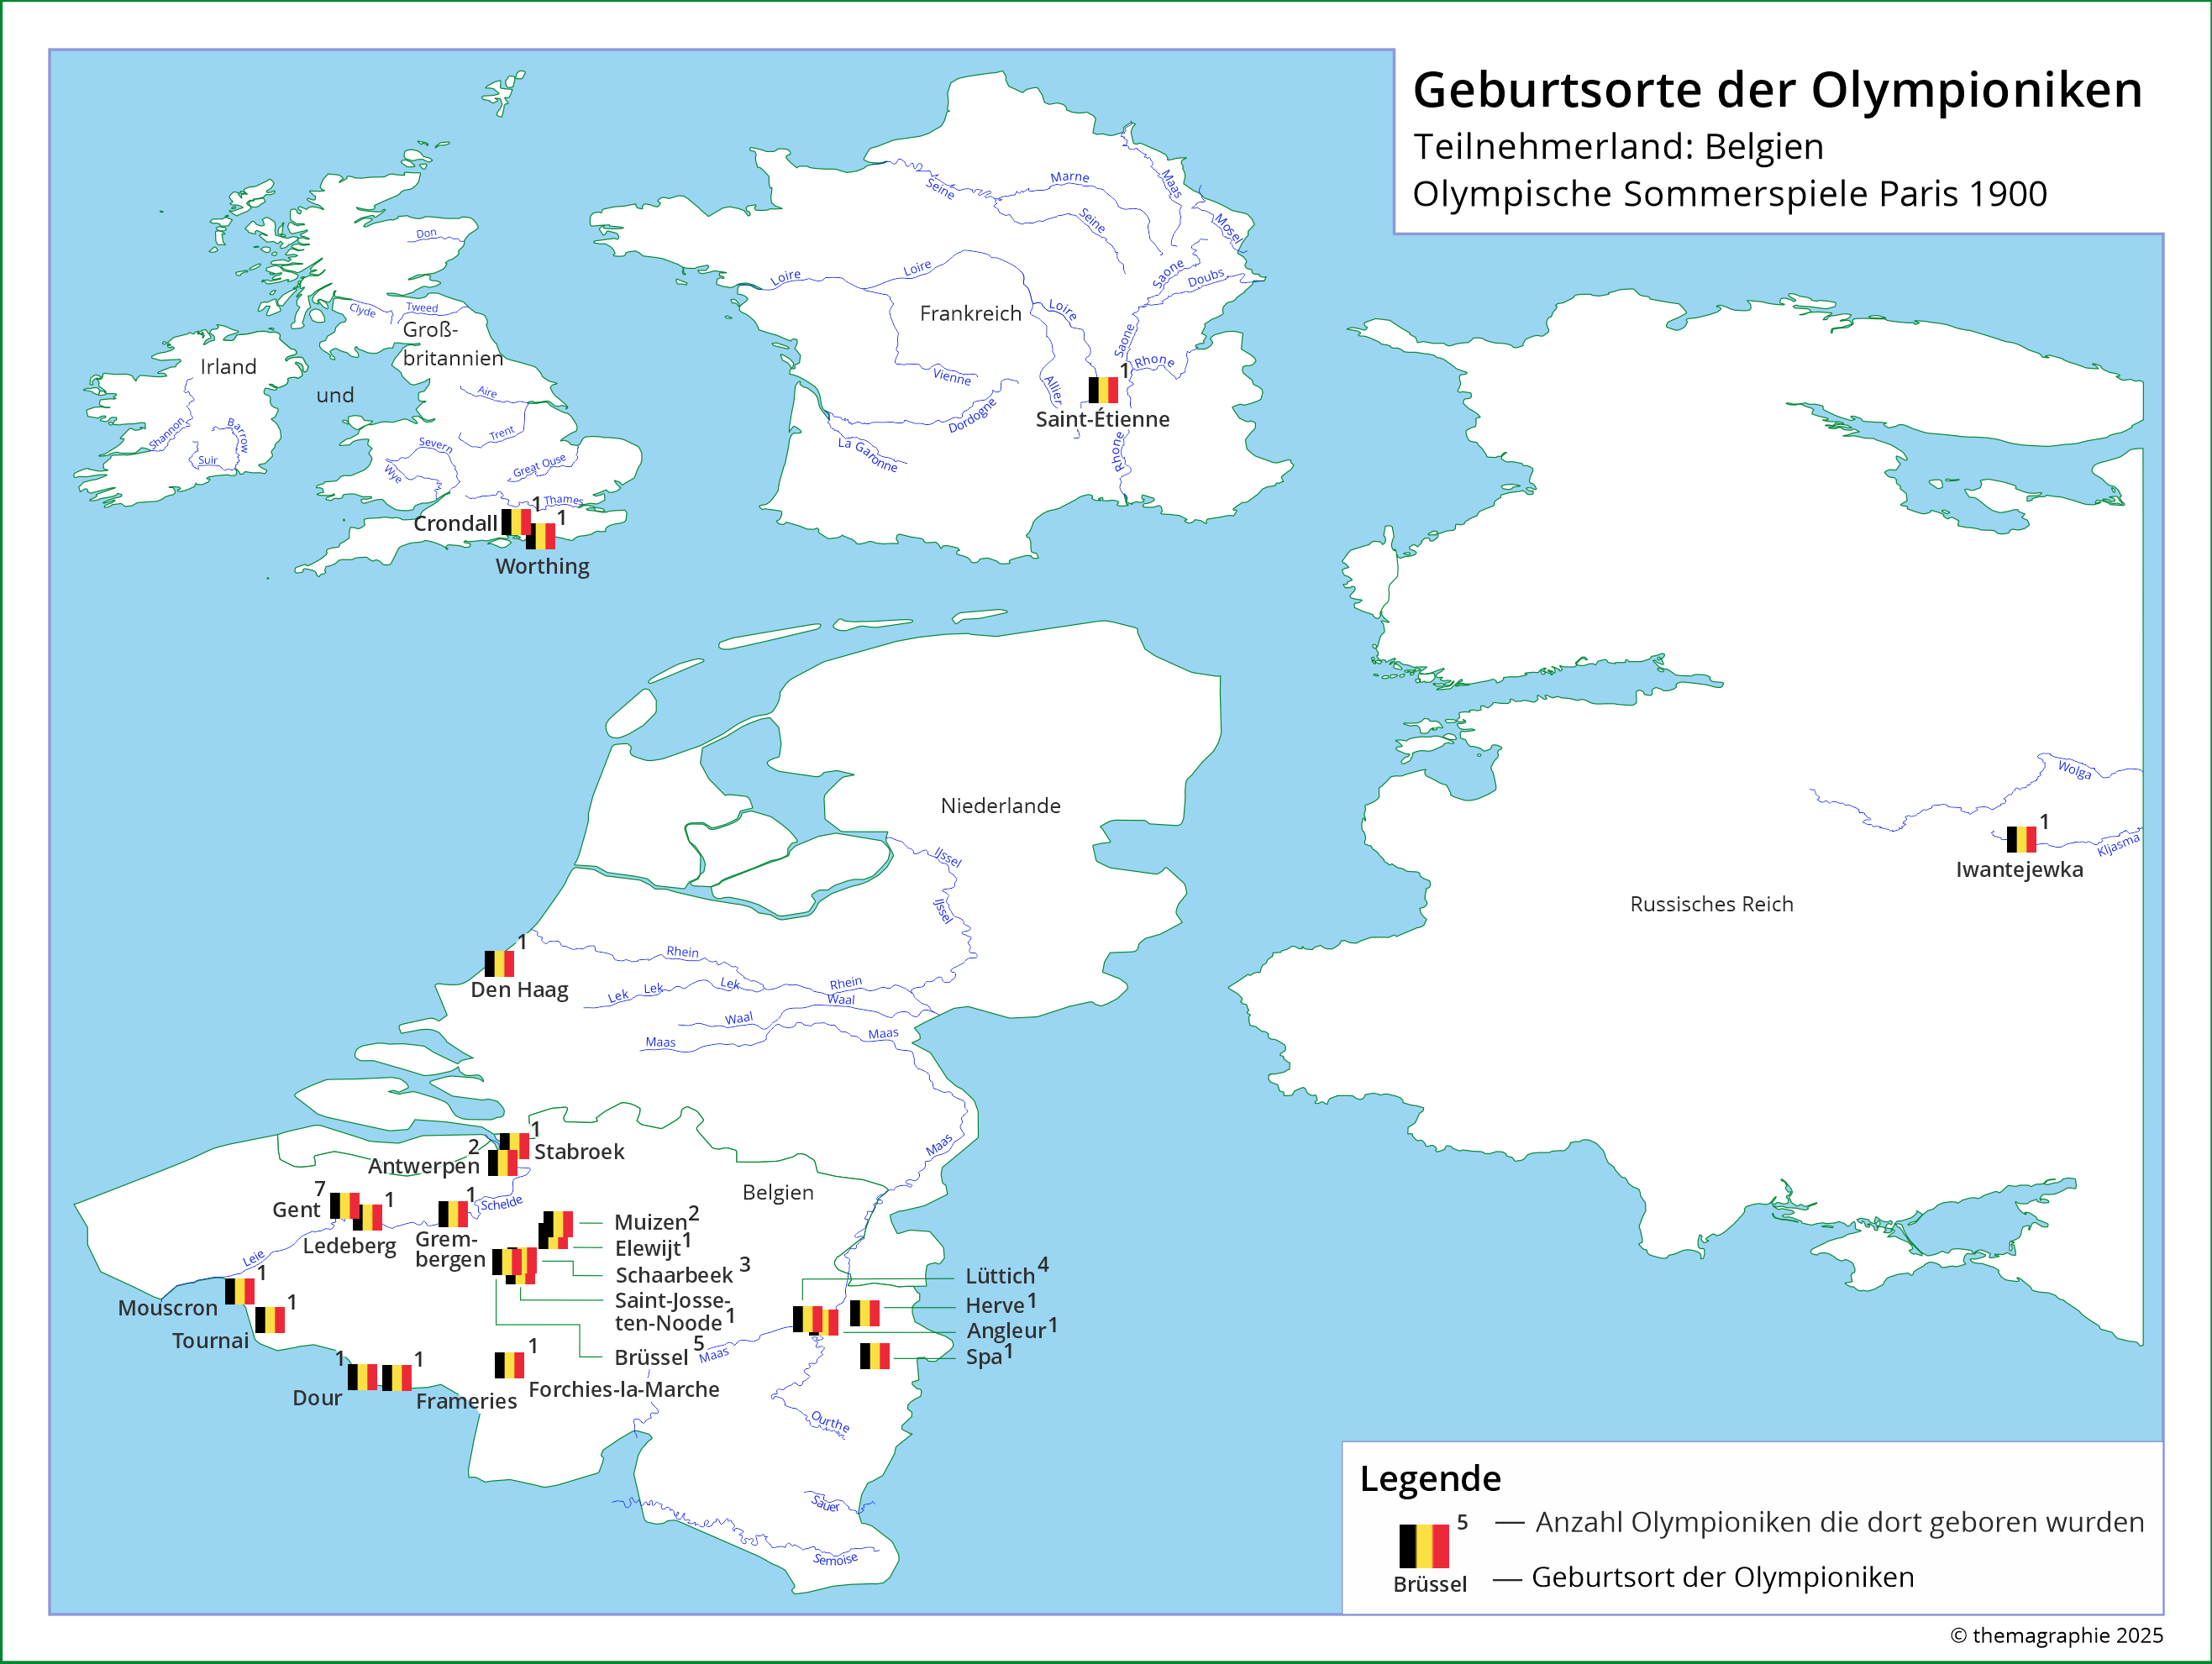Click the flag marker at Iwantejewka
Viewport: 2212px width, 1664px height.
2021,839
